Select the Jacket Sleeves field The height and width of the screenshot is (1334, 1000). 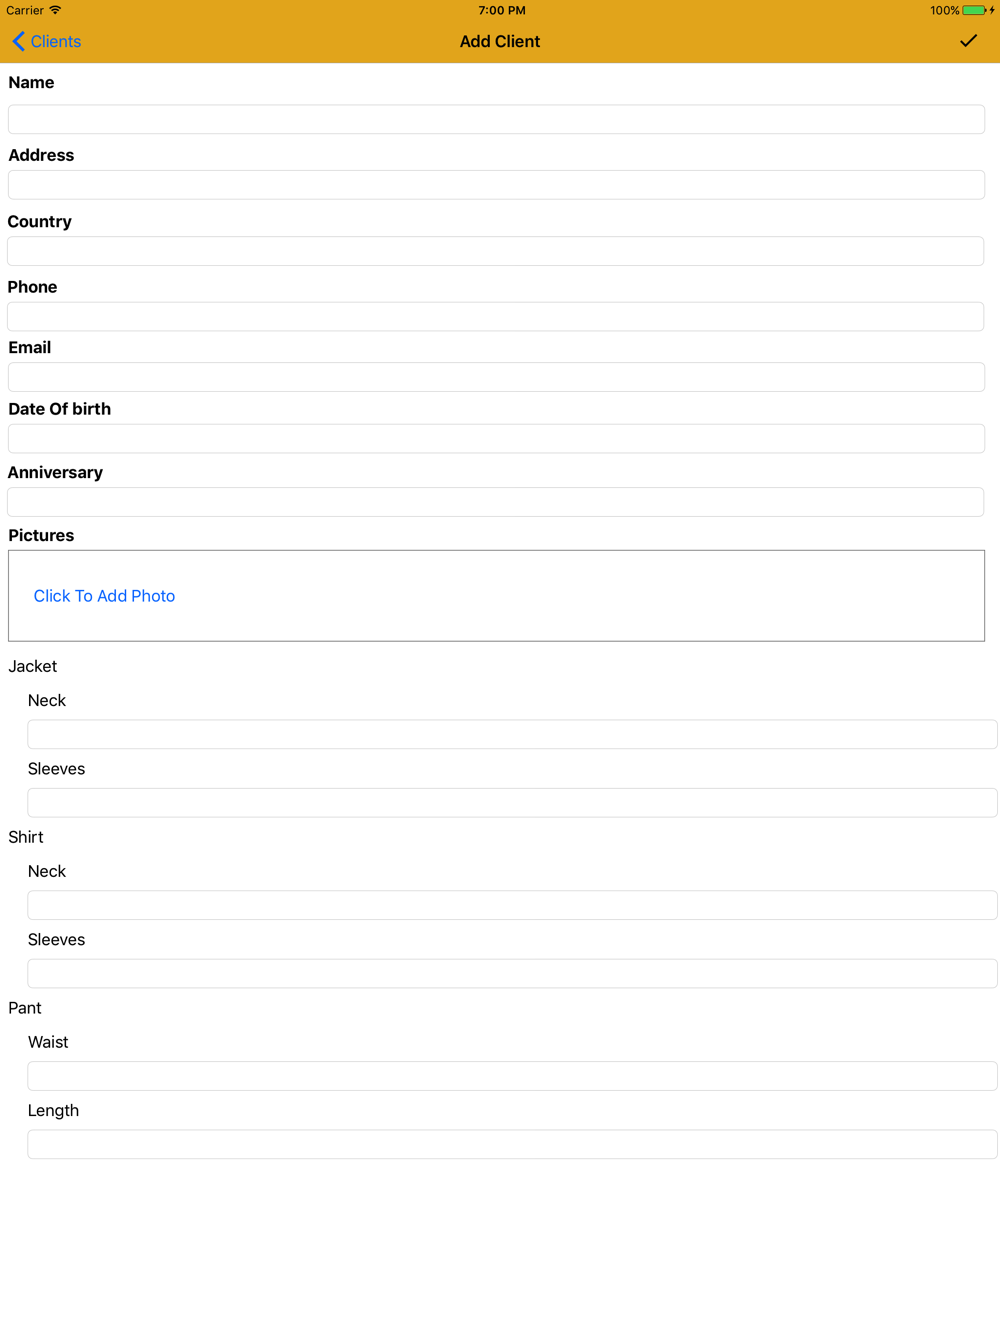(512, 803)
